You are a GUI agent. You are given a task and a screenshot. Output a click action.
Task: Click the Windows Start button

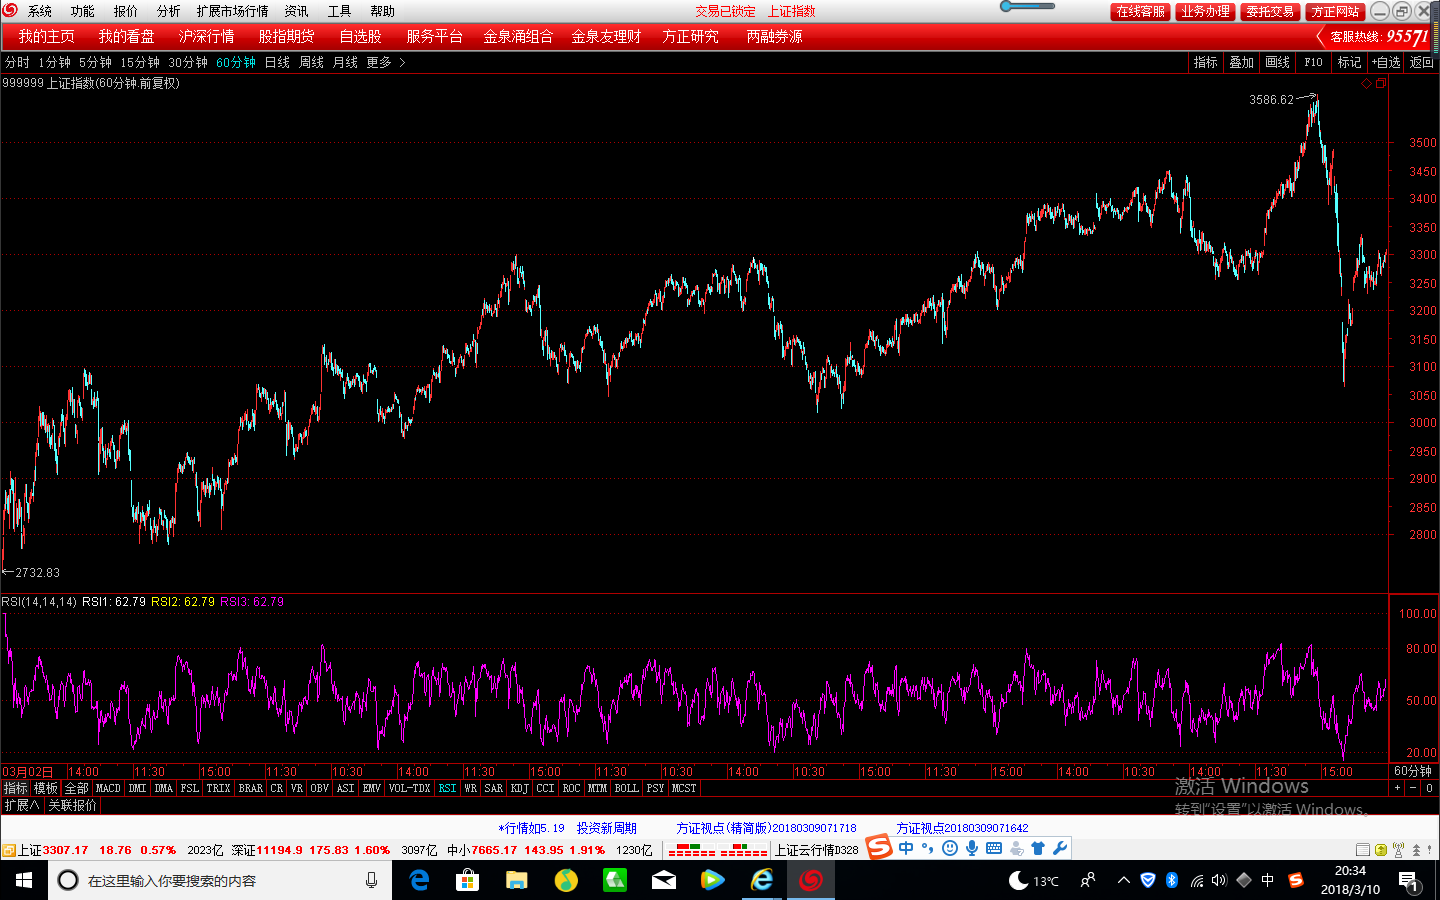(x=24, y=880)
